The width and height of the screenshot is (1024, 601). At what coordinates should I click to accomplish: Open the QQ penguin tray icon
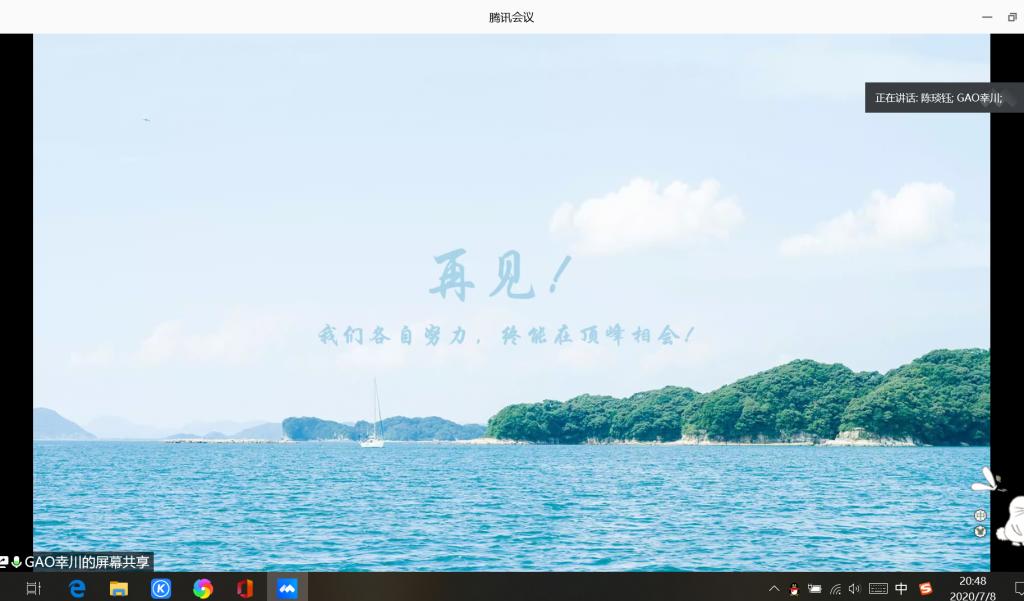[794, 589]
